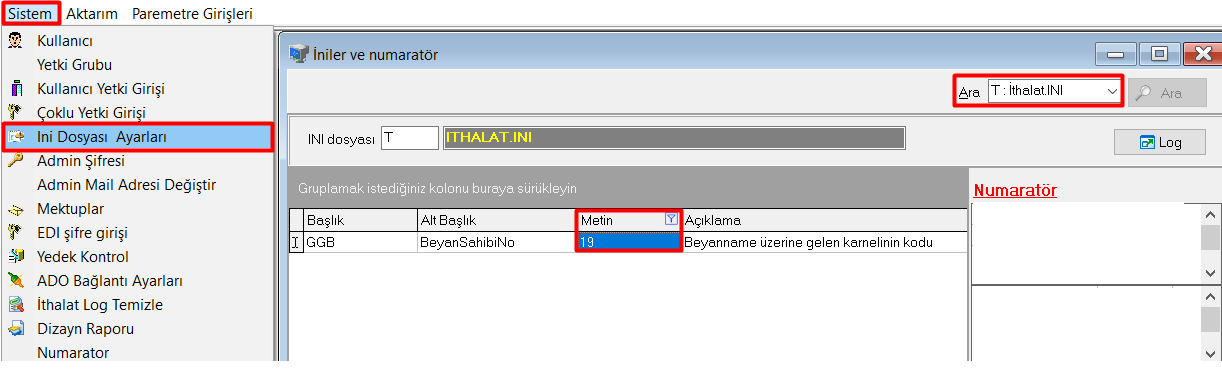Click the Numaratör heading link
The image size is (1222, 377).
[1015, 190]
